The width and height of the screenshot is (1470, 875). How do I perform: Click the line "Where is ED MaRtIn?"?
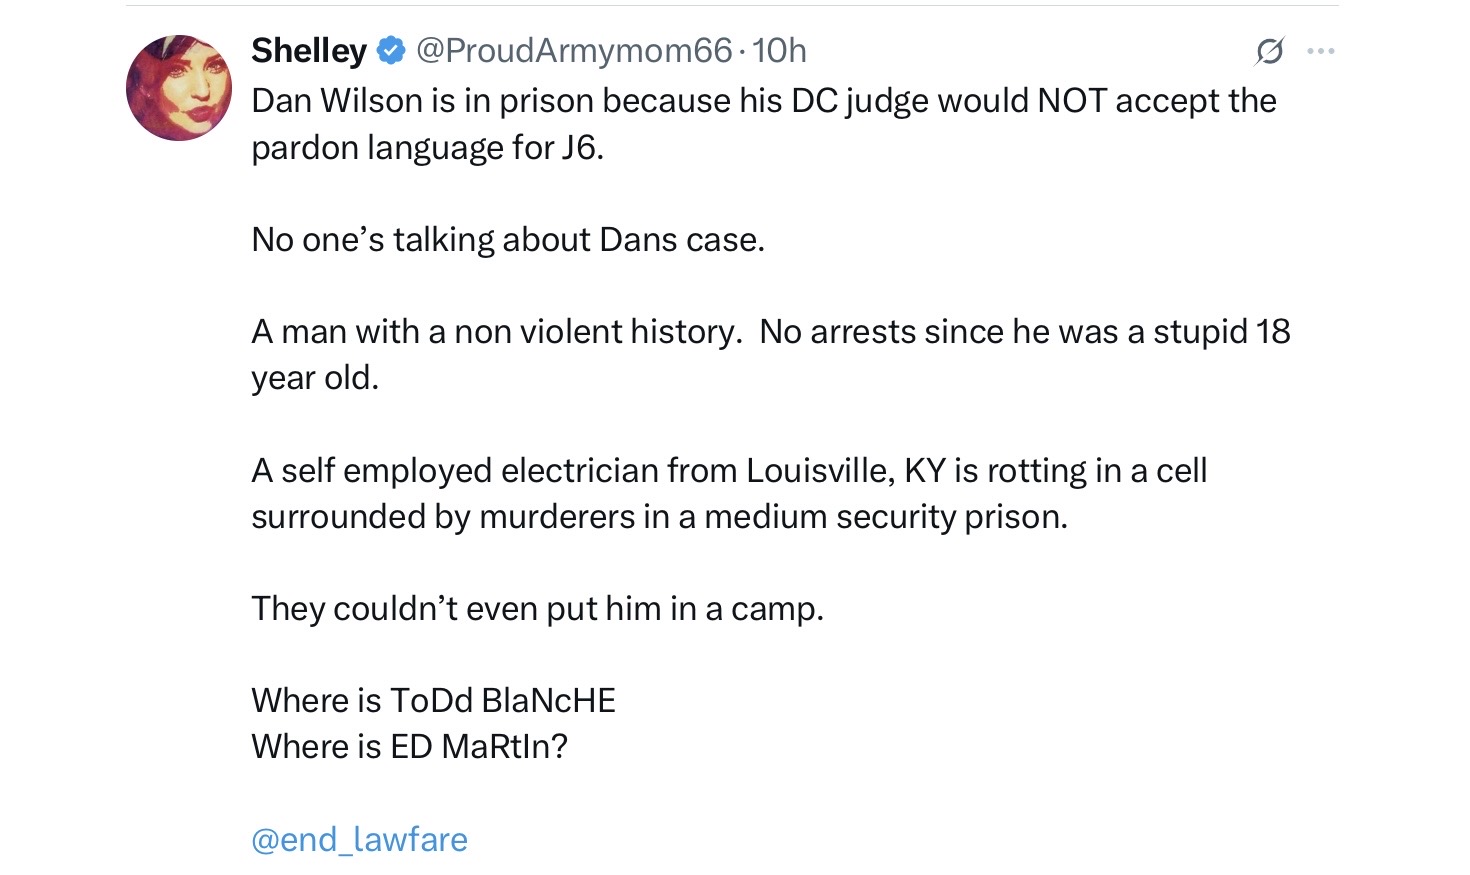click(x=409, y=747)
